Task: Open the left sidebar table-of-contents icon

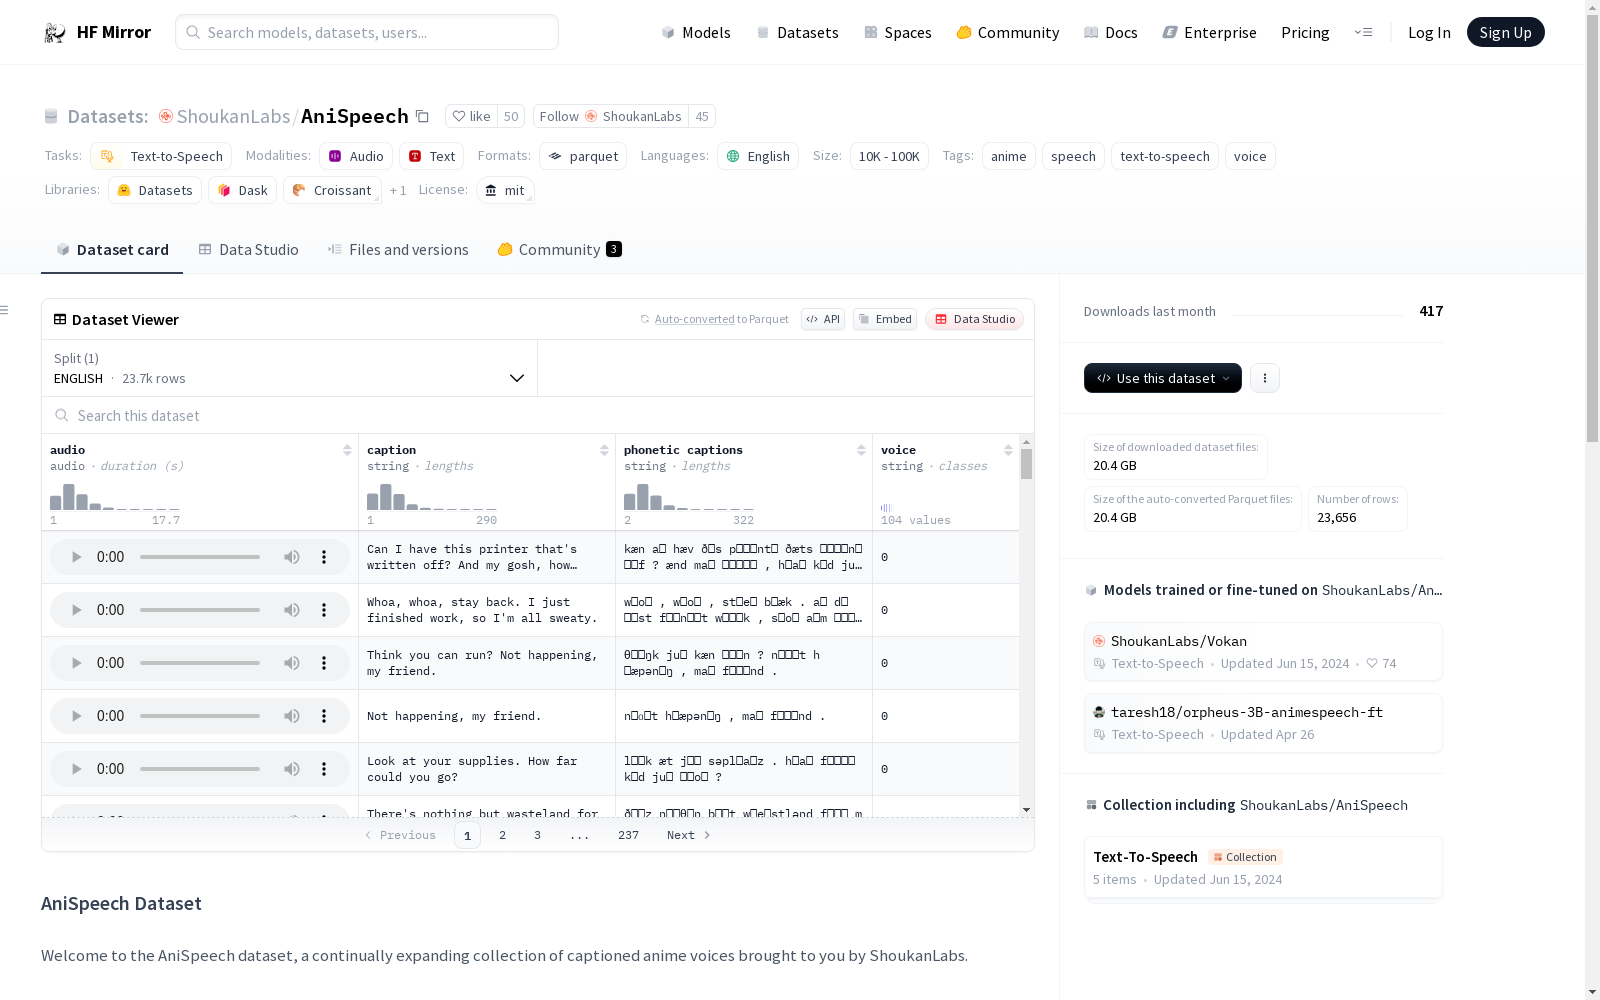Action: 5,310
